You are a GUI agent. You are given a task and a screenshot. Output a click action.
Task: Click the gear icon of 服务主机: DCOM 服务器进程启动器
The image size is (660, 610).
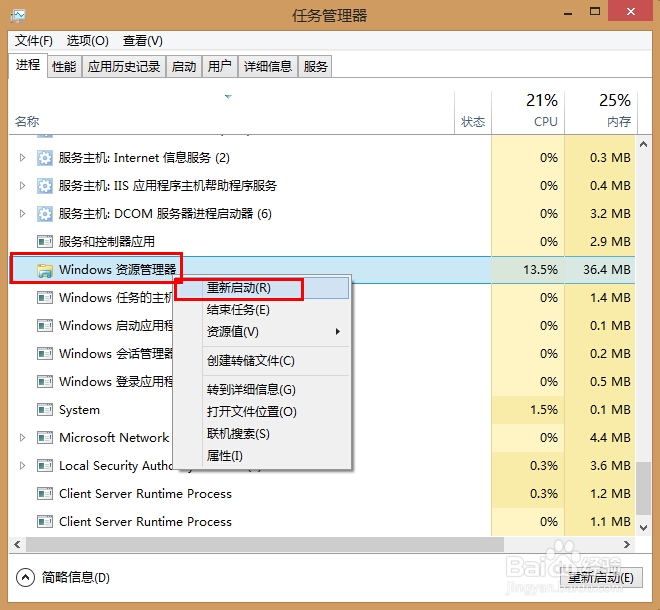(x=45, y=214)
